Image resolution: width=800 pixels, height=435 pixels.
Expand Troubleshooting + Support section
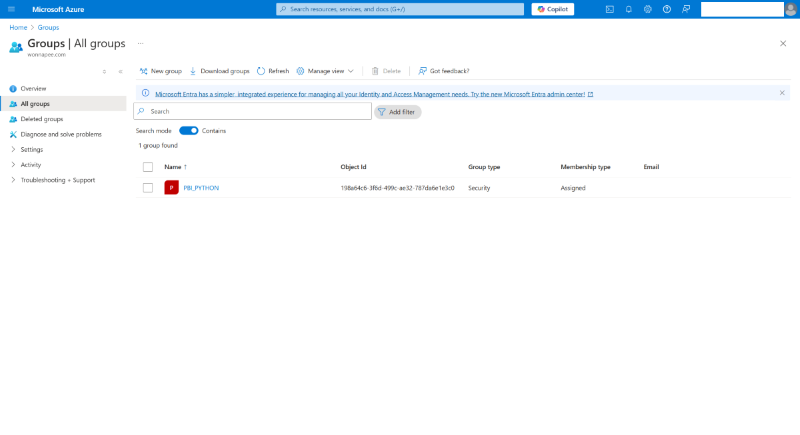(x=13, y=180)
